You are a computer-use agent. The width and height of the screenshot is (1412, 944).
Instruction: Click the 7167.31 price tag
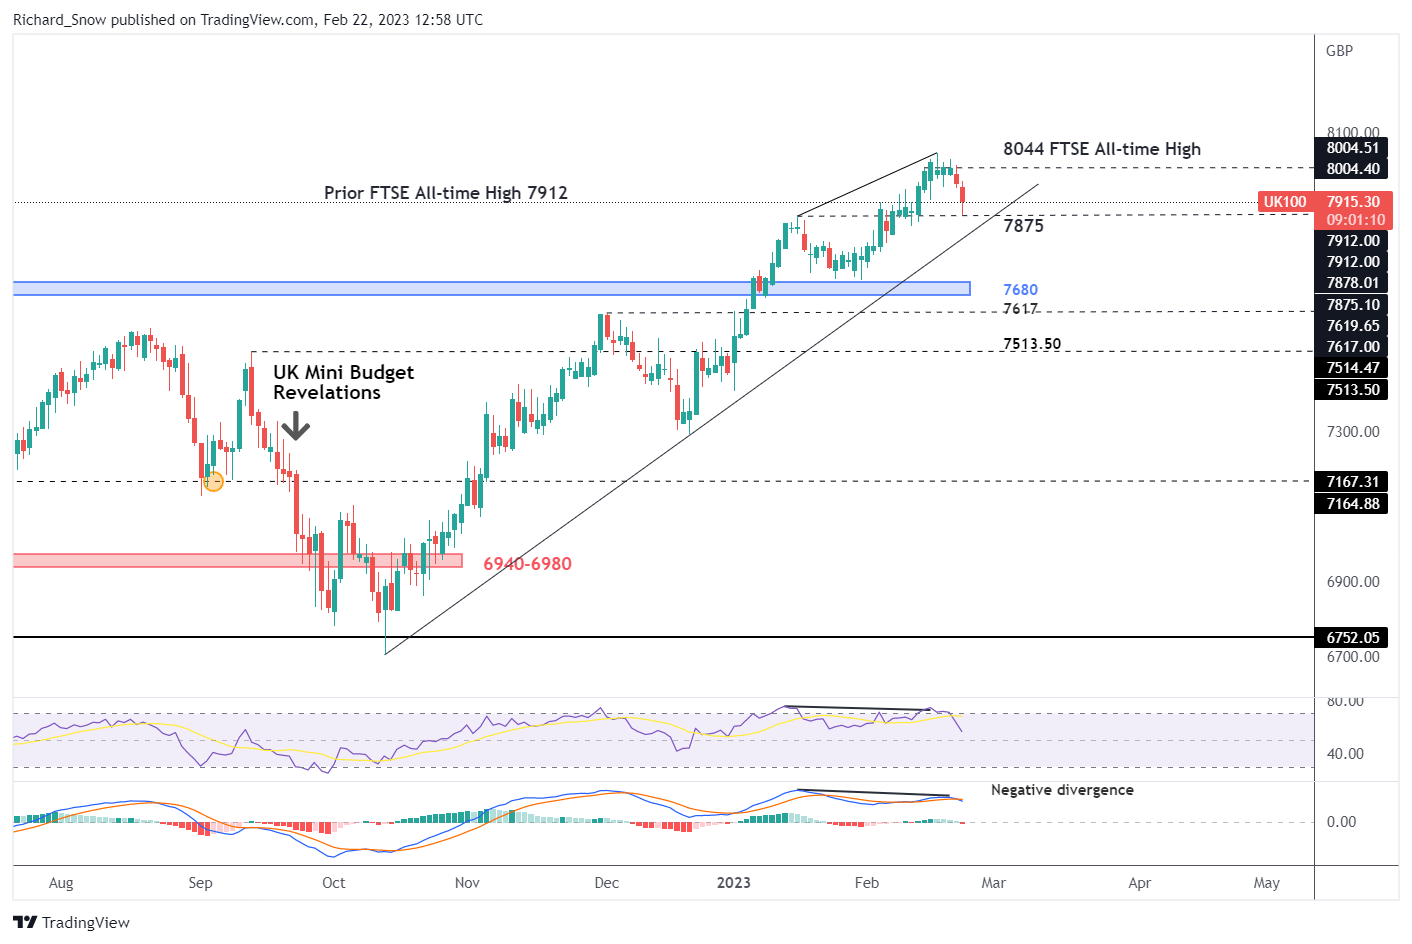click(x=1353, y=482)
